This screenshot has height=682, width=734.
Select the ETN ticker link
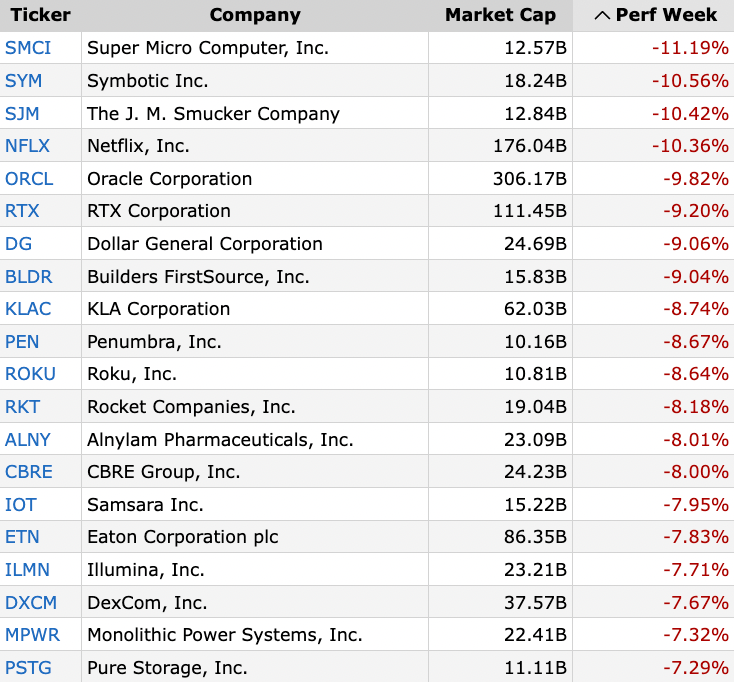pos(22,537)
